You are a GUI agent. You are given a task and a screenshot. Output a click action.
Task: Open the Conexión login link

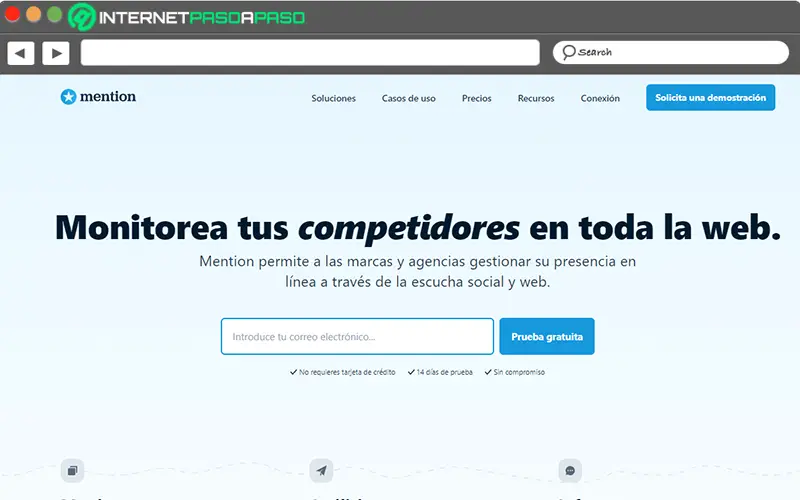coord(600,98)
